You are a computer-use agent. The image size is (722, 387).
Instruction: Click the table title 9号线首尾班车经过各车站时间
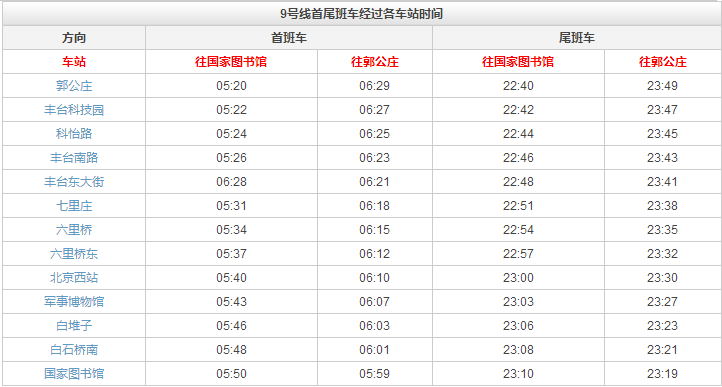tap(361, 14)
